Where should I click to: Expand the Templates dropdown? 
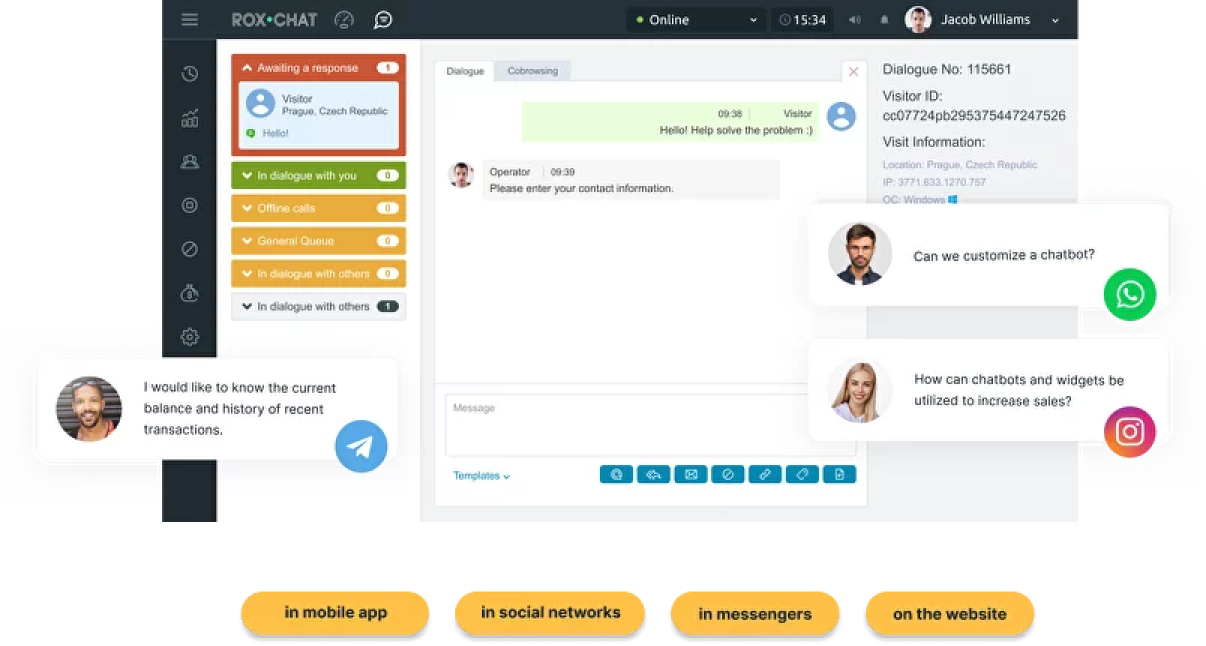coord(481,476)
